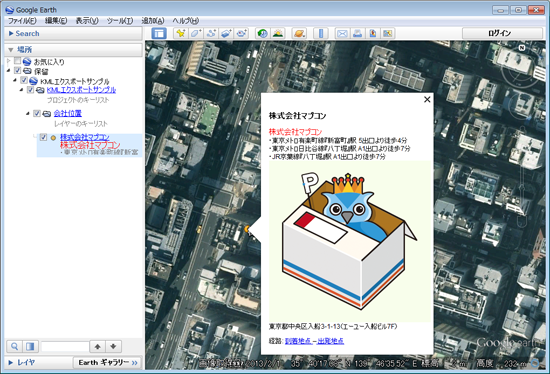Click the 出発地点 route link
Screen dimensions: 550x374
click(331, 341)
